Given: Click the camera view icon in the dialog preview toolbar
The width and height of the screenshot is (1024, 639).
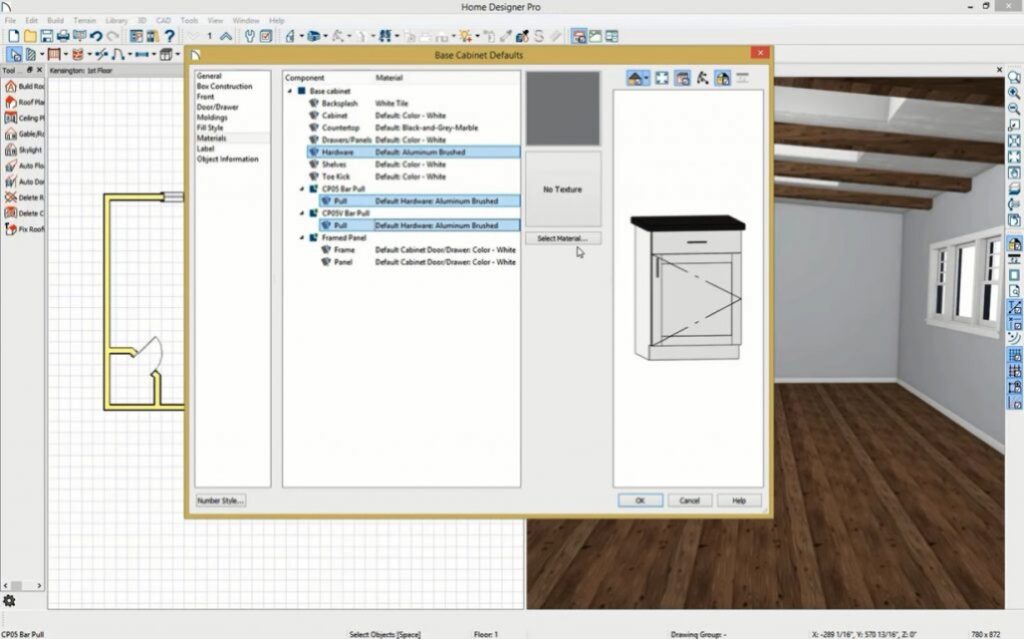Looking at the screenshot, I should [x=682, y=77].
